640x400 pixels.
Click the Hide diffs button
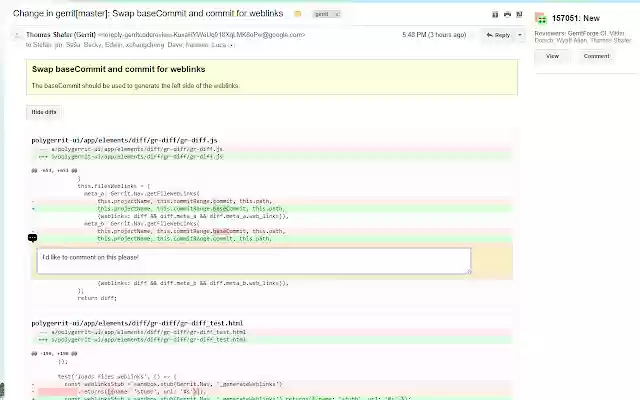pos(44,112)
